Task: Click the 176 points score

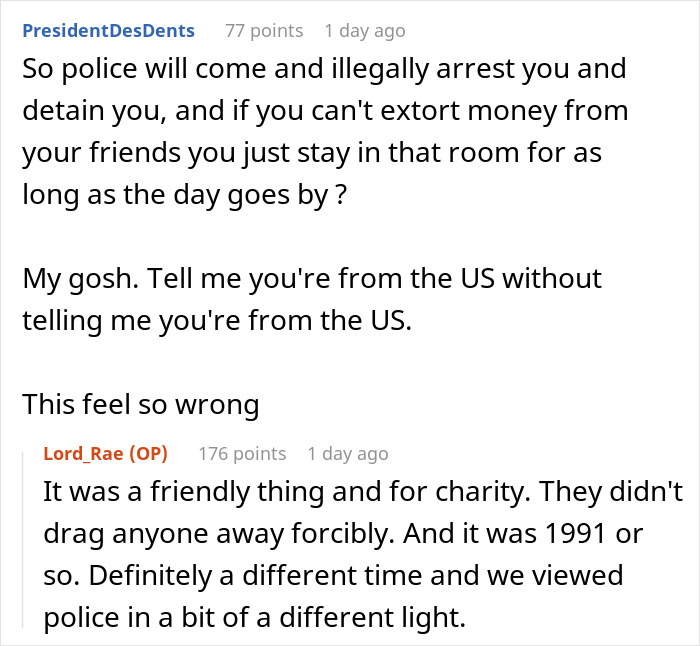Action: 242,454
